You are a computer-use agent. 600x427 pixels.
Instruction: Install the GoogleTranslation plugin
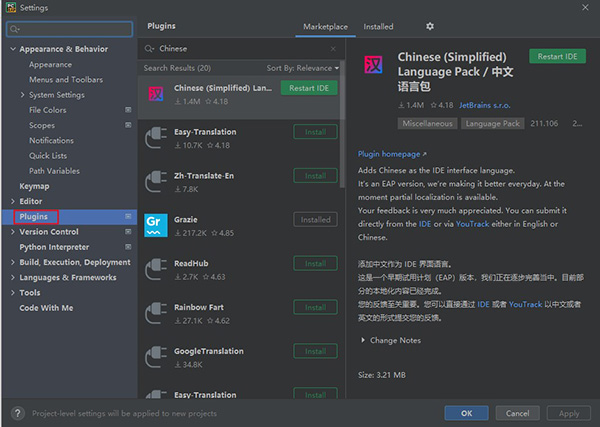click(x=315, y=351)
